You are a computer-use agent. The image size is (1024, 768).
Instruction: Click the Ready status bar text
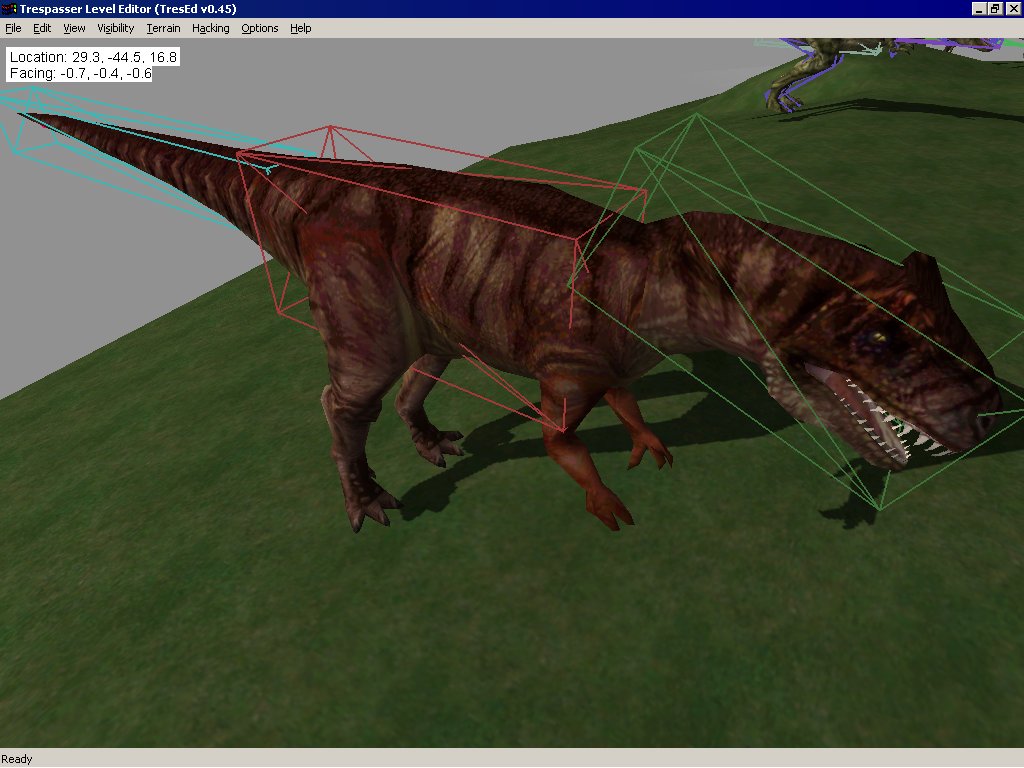(x=17, y=759)
